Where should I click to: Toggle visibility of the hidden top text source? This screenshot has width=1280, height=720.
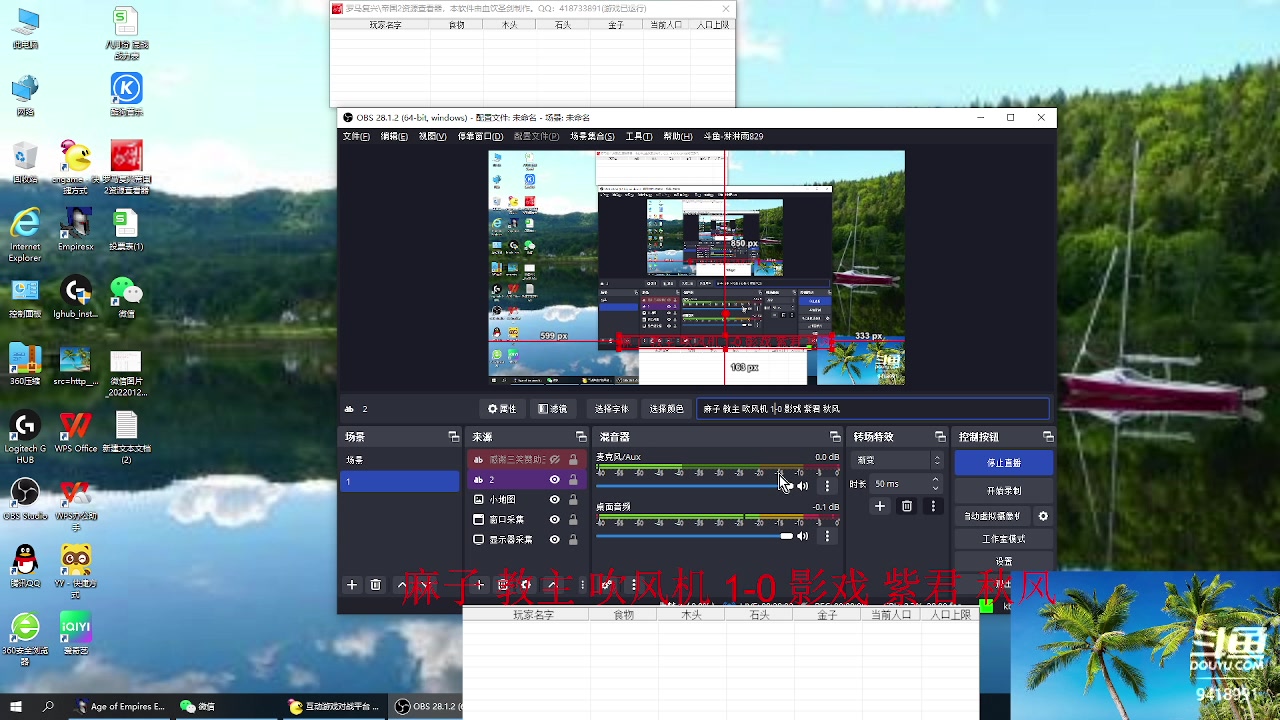pyautogui.click(x=554, y=460)
